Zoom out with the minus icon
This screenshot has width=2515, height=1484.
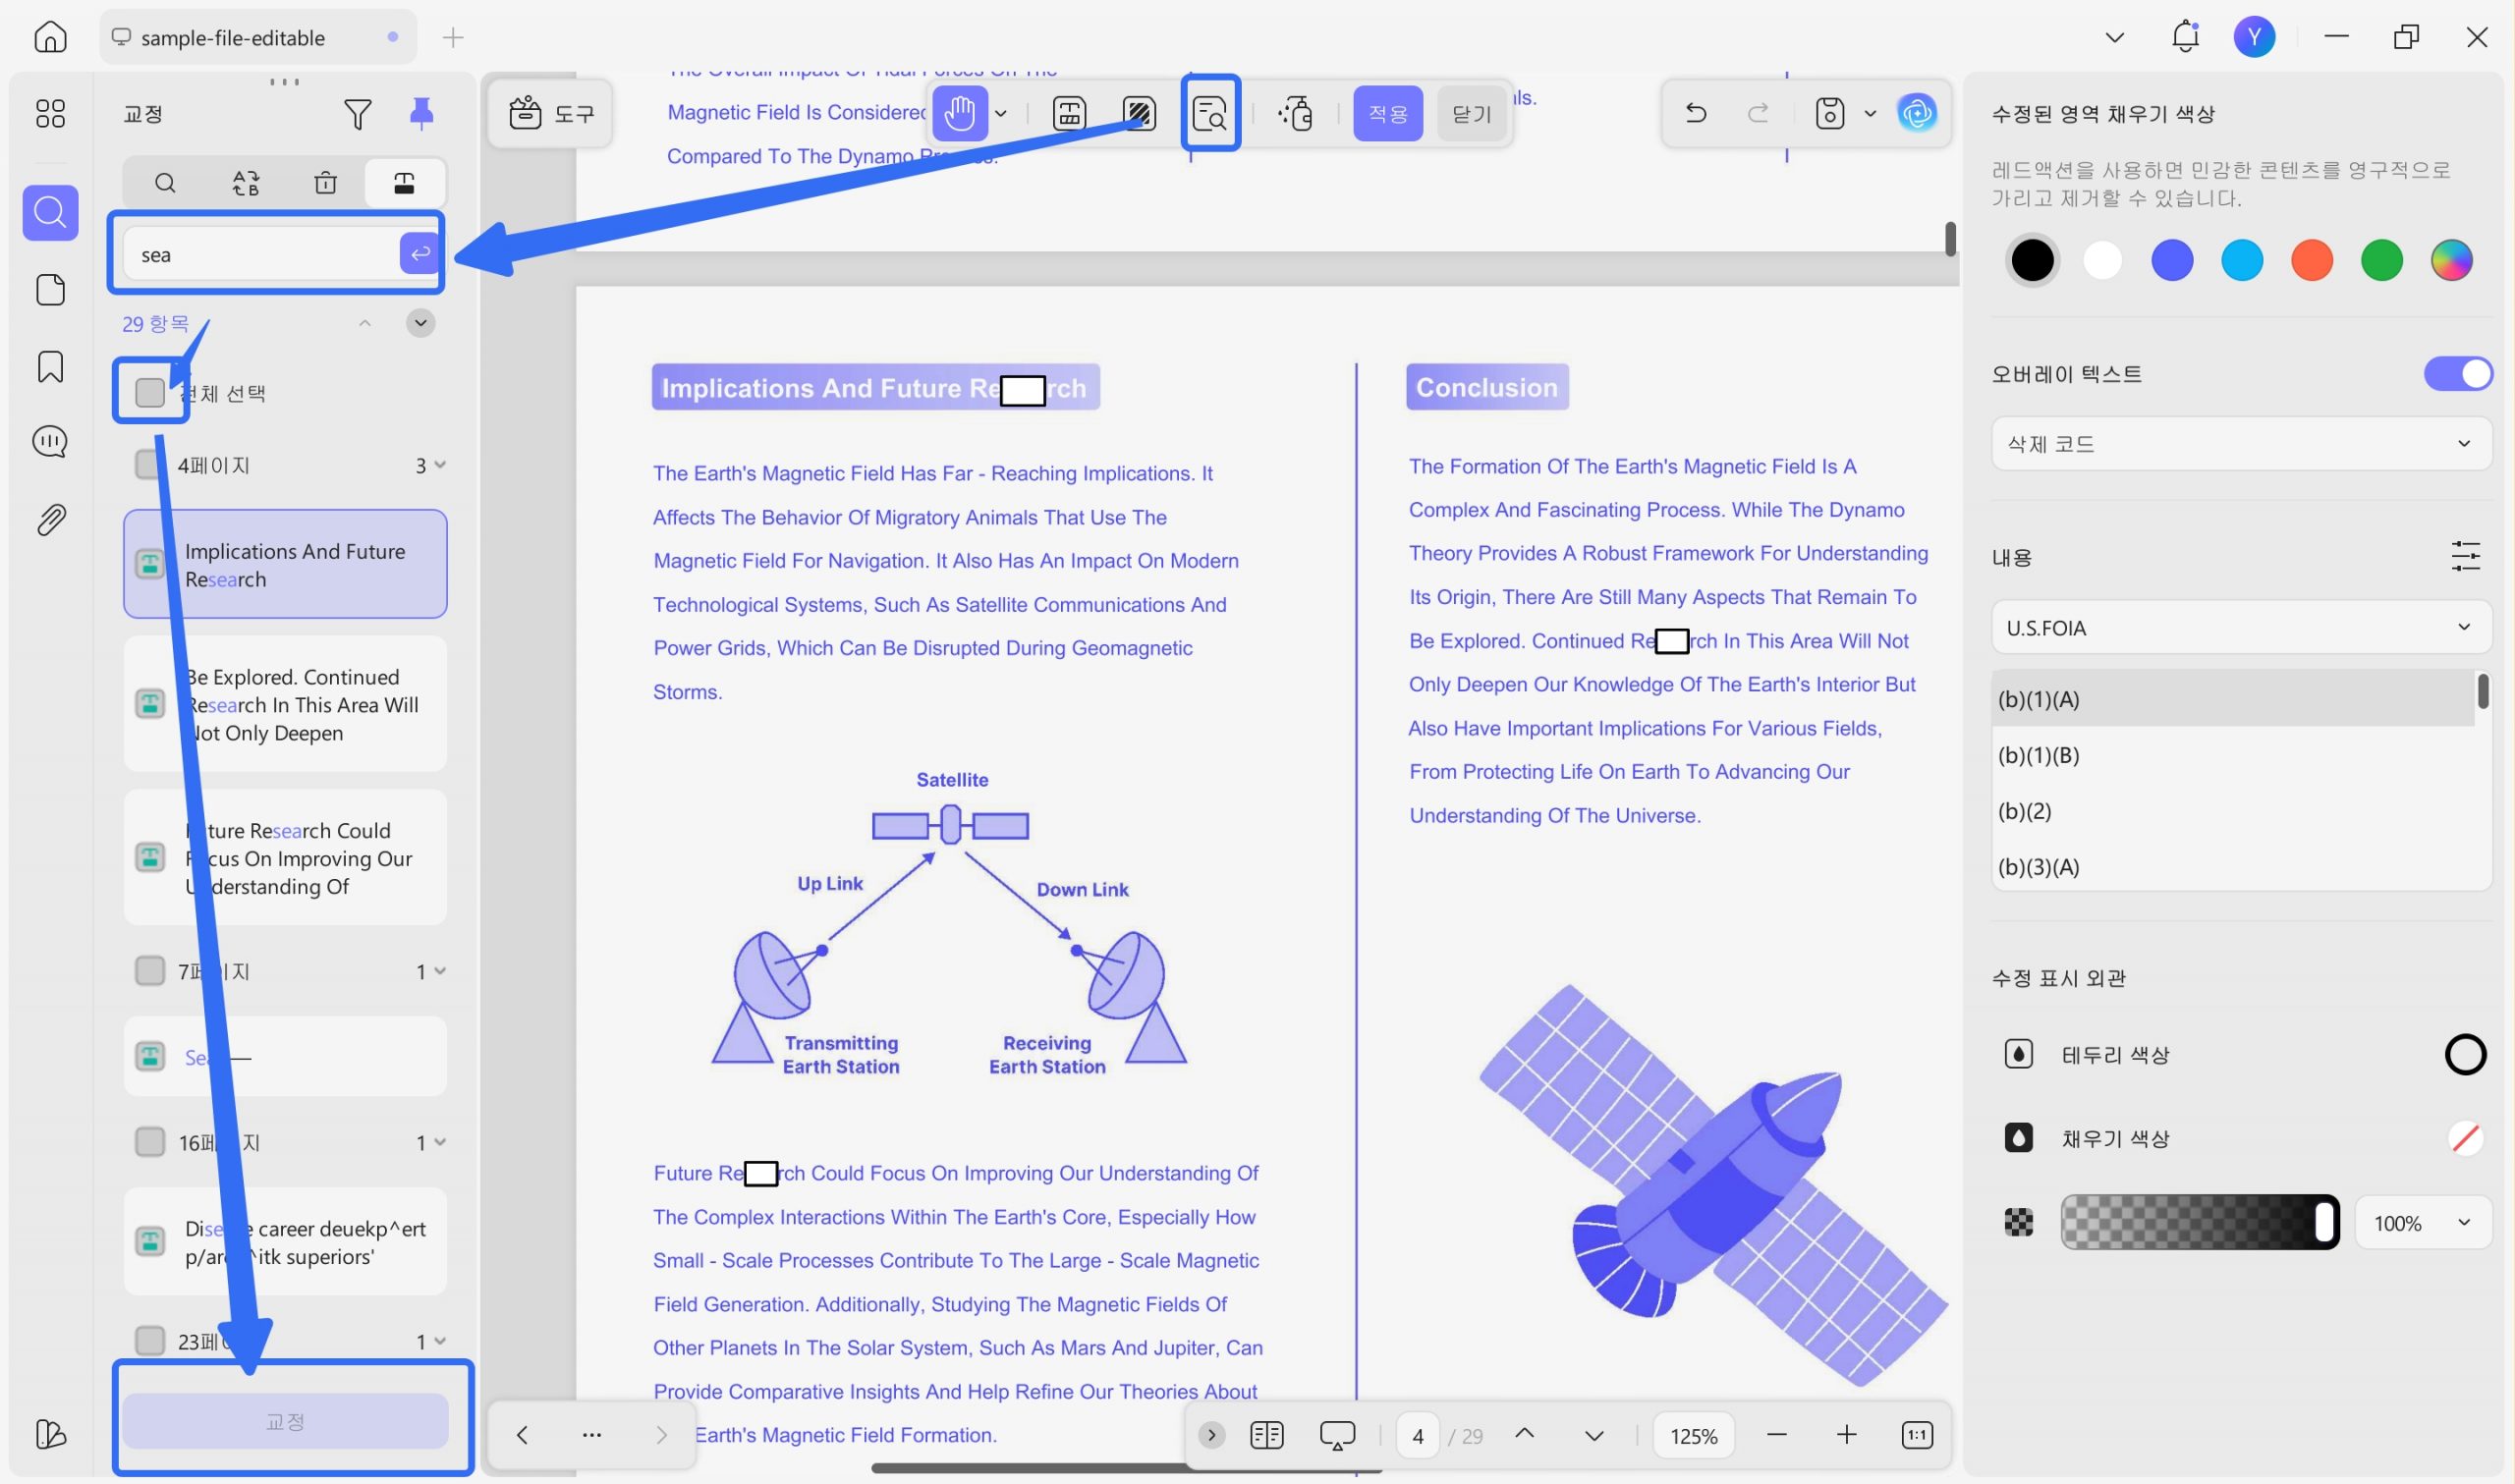click(1776, 1435)
